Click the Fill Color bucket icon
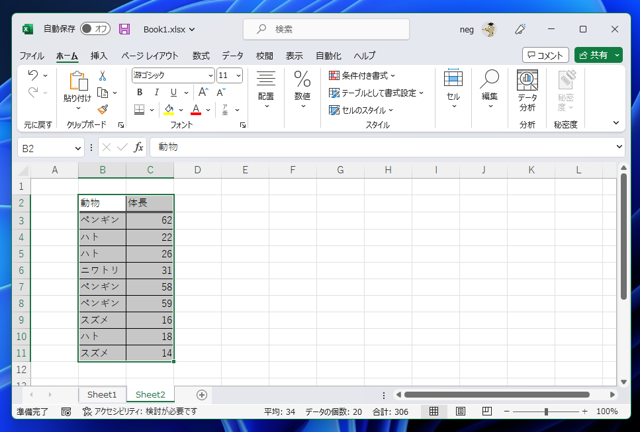Image resolution: width=640 pixels, height=432 pixels. click(x=169, y=110)
